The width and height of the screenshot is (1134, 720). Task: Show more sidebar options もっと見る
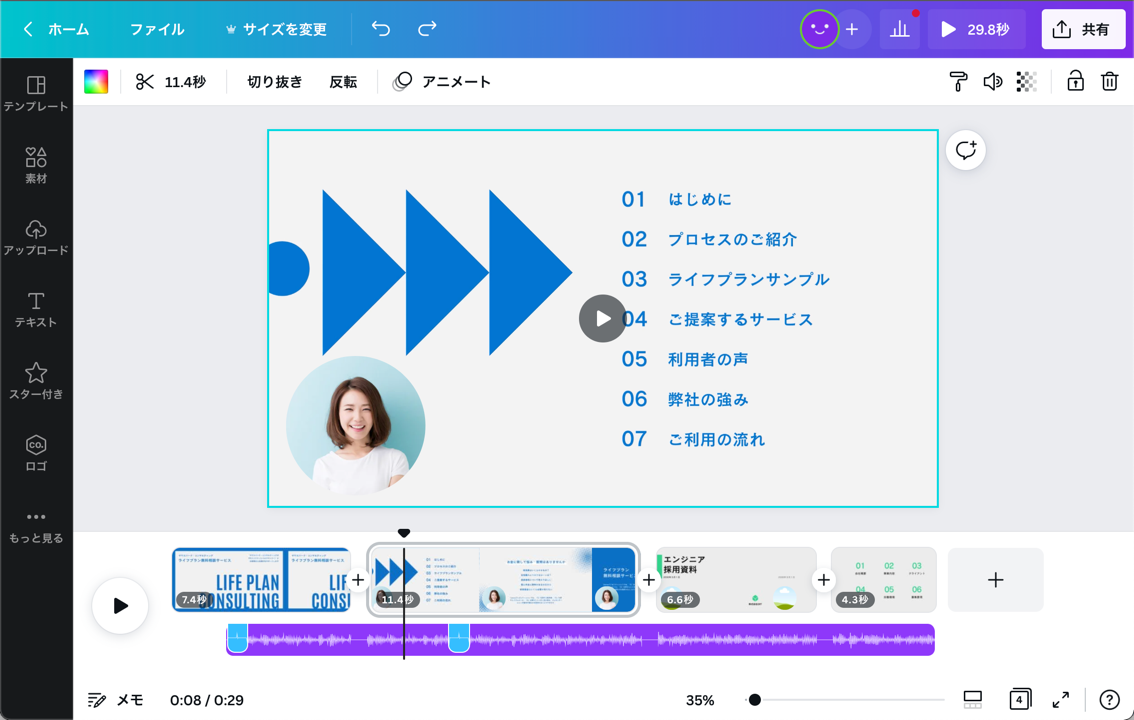pos(35,527)
